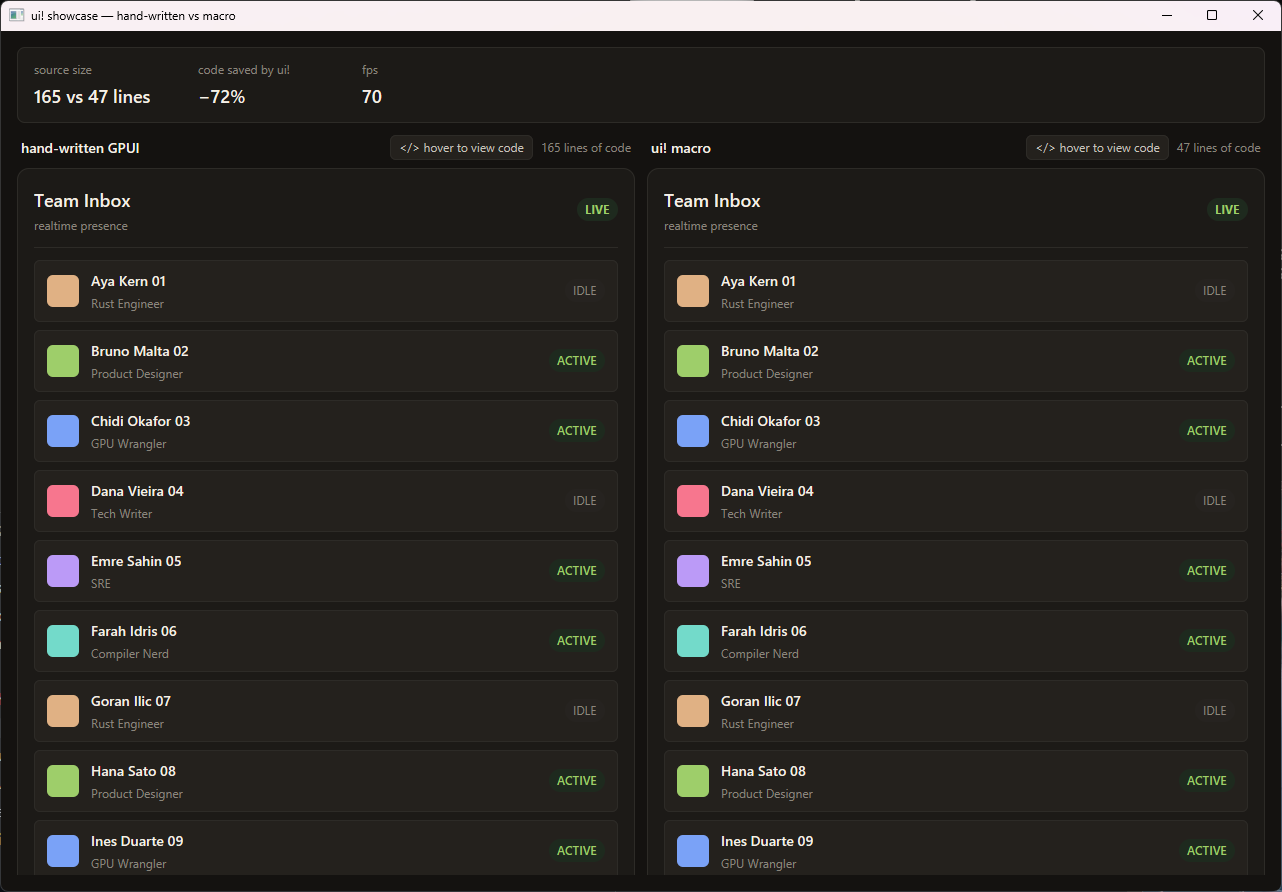Click LIVE badge in hand-written GPUI panel
The width and height of the screenshot is (1282, 892).
click(597, 210)
